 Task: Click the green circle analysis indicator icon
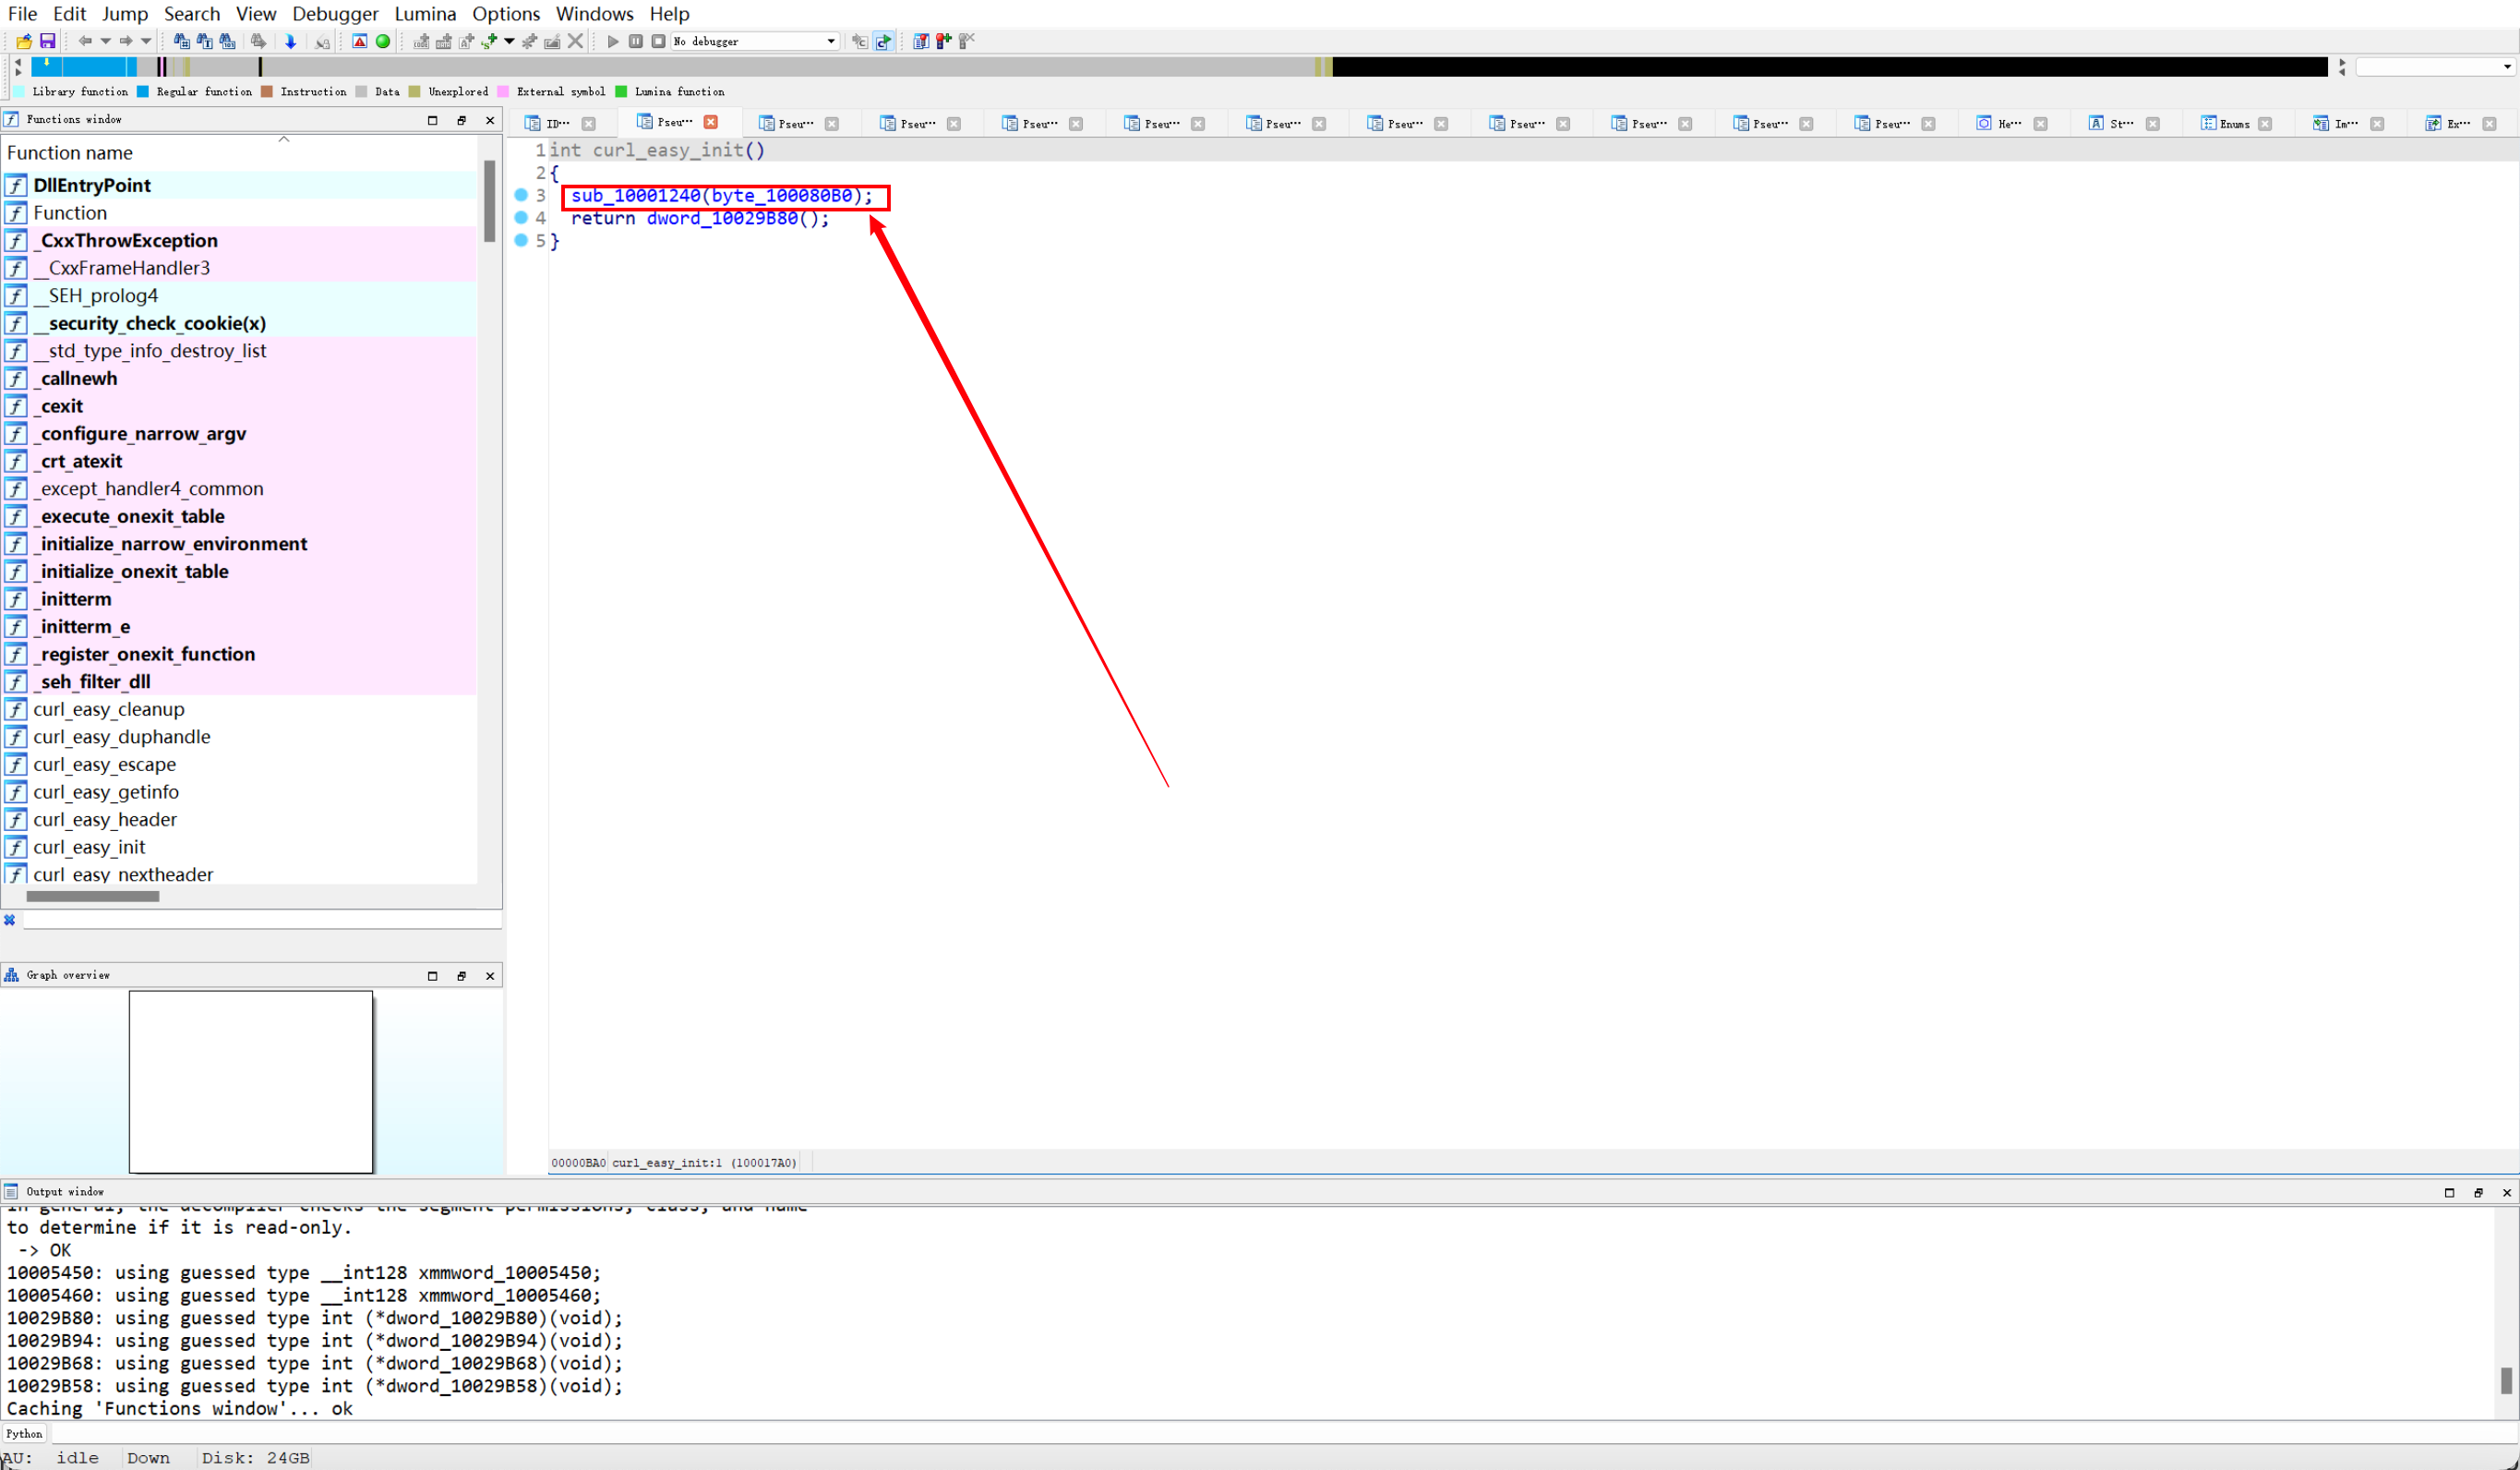pos(383,41)
